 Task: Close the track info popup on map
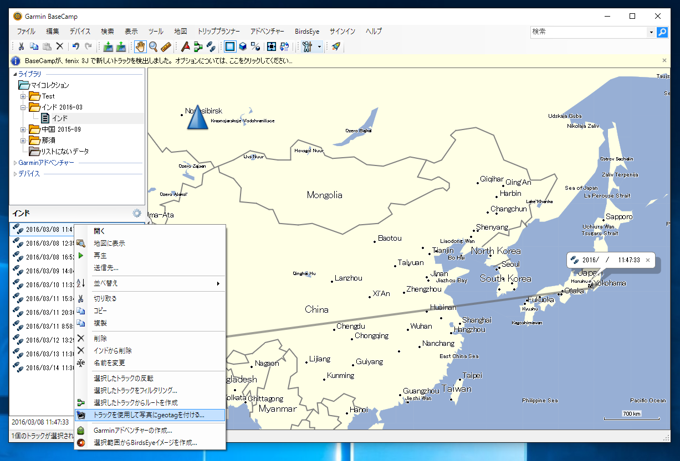click(x=648, y=260)
